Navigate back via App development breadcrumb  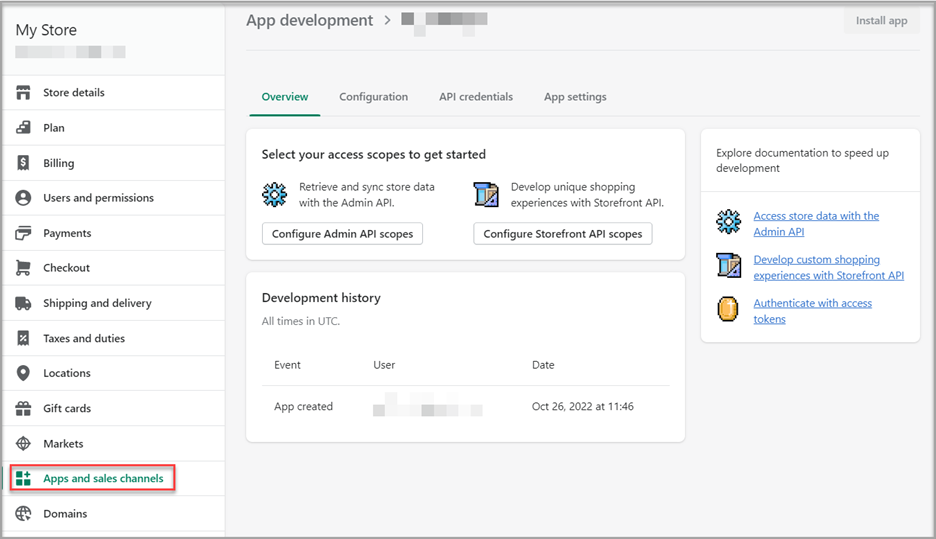(309, 20)
